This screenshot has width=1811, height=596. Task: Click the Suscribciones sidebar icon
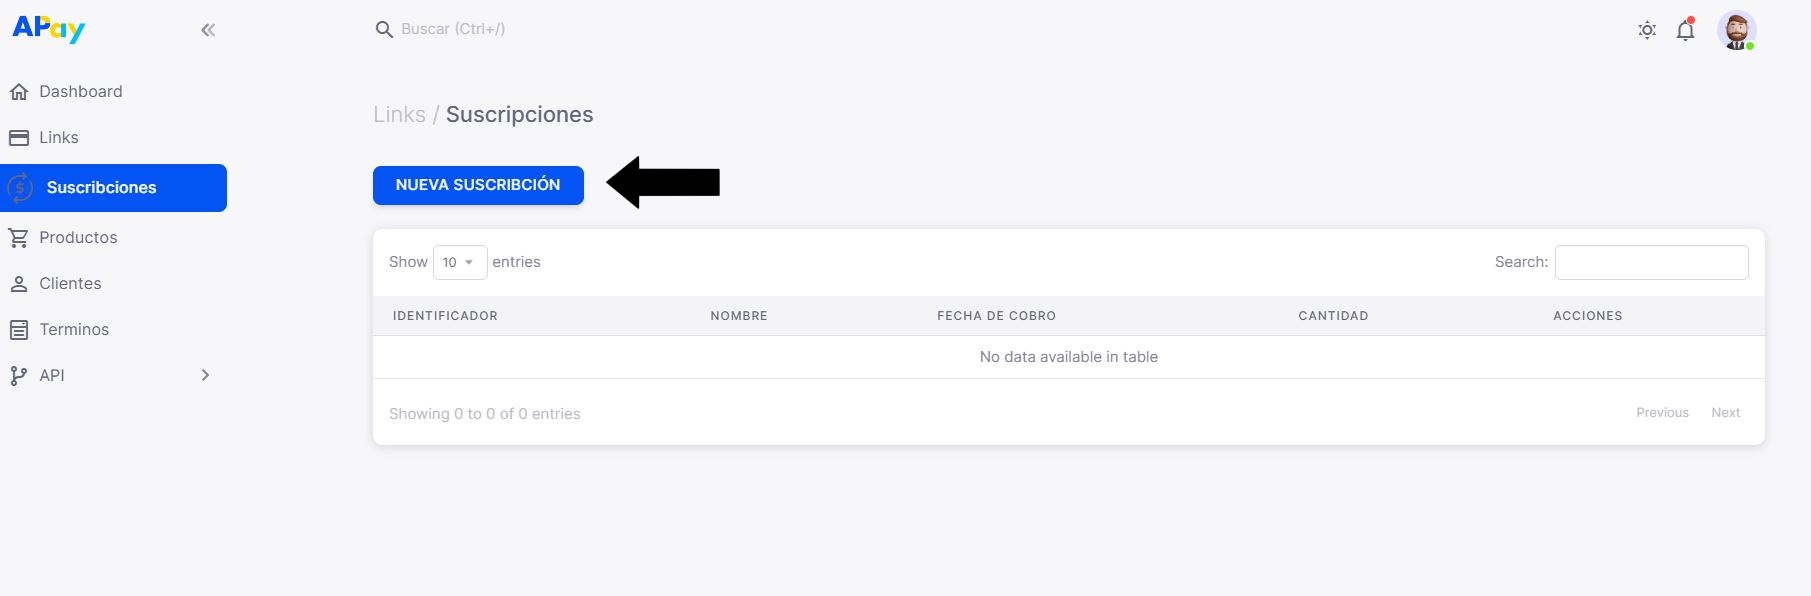click(x=21, y=187)
